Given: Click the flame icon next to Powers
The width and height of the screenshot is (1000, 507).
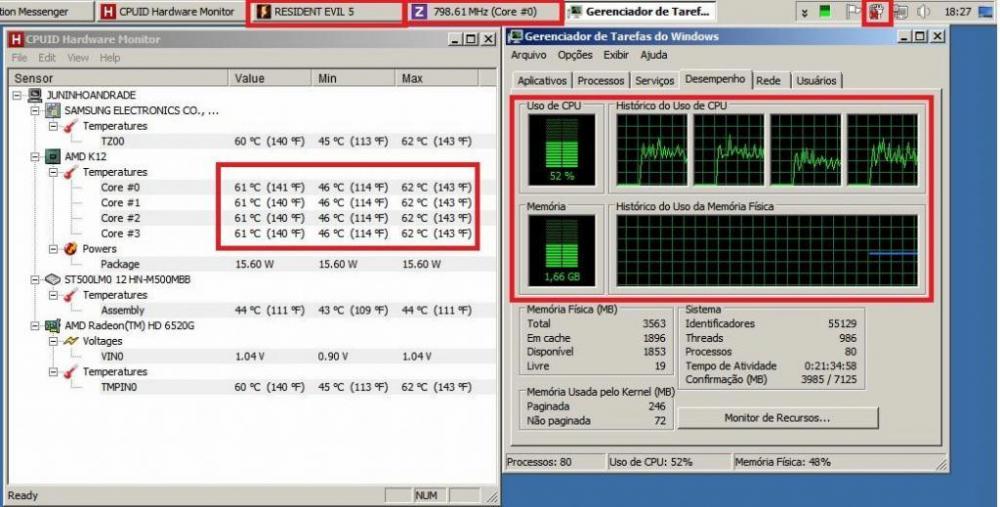Looking at the screenshot, I should (71, 249).
